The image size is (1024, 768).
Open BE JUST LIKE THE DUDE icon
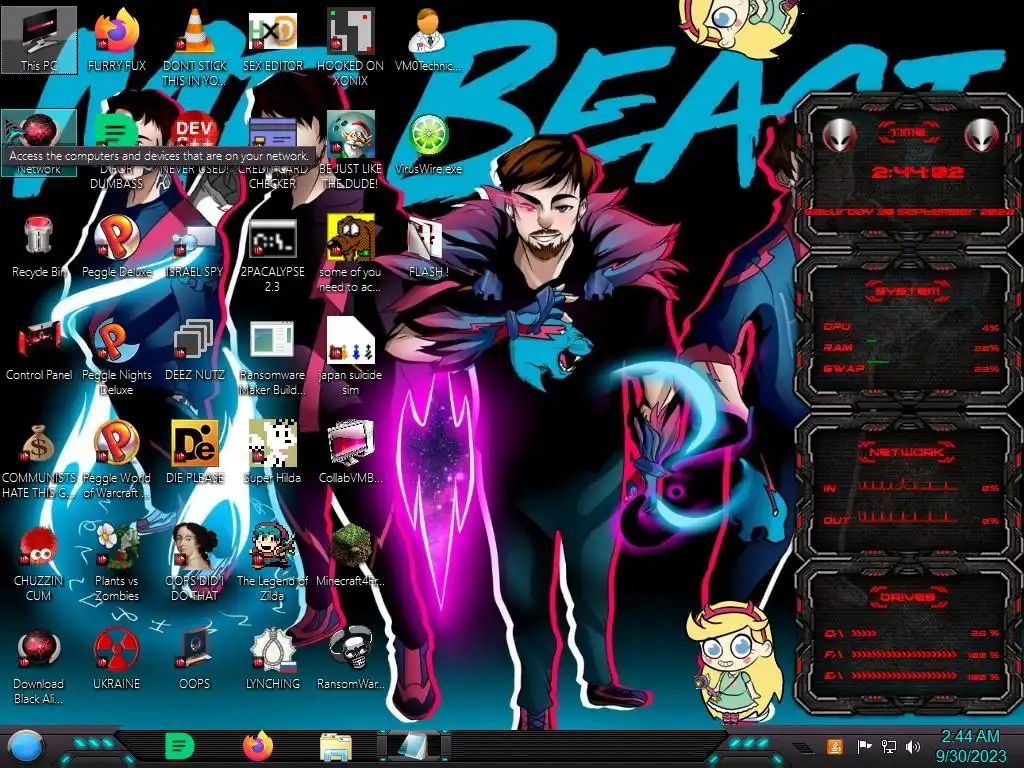(350, 150)
